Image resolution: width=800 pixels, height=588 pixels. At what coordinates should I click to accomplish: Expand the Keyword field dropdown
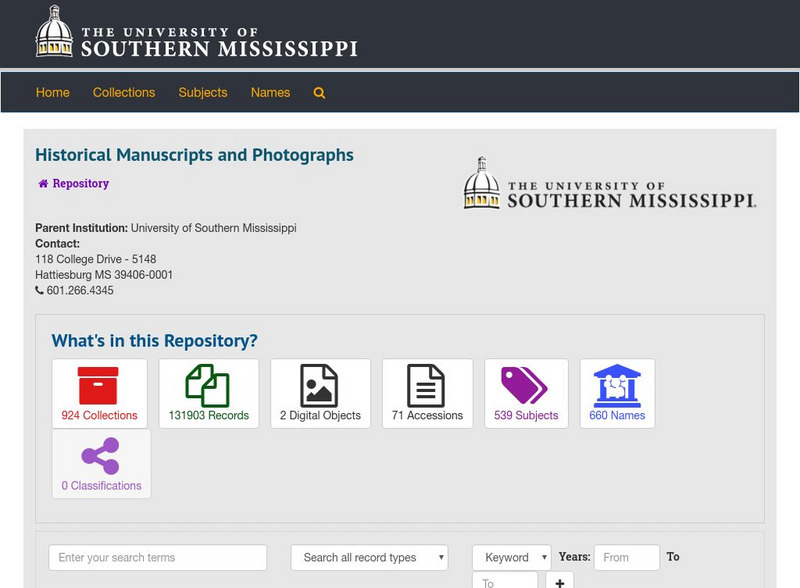512,557
